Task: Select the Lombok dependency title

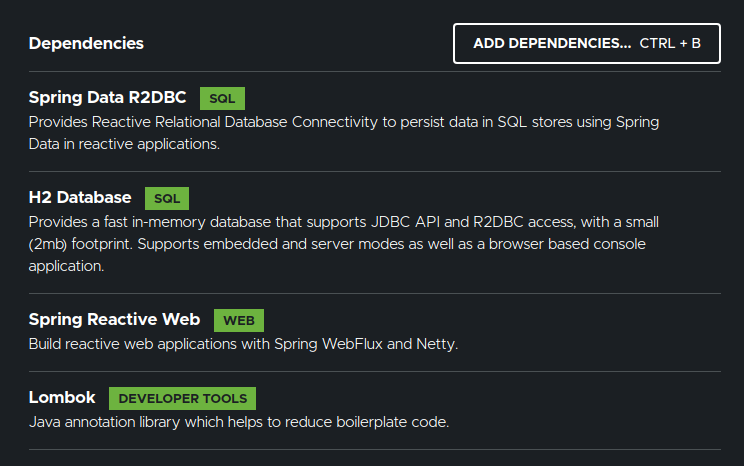Action: [x=62, y=397]
